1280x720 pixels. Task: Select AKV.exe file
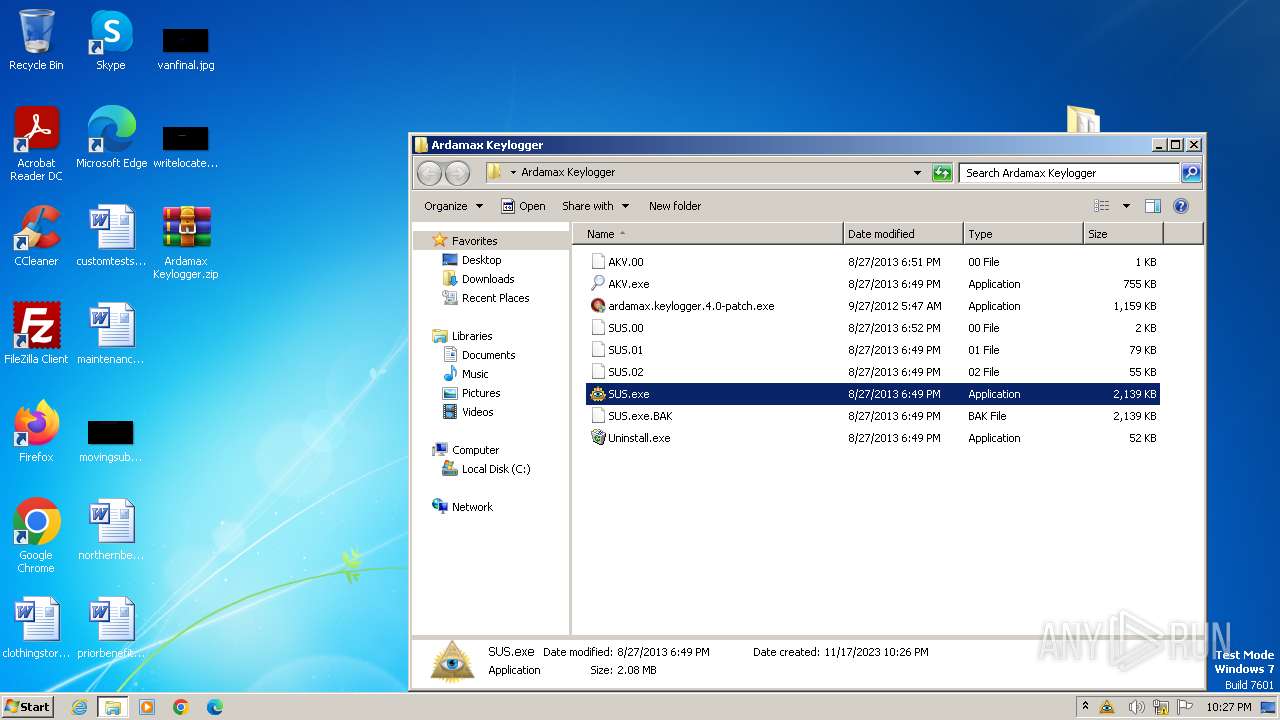873,284
